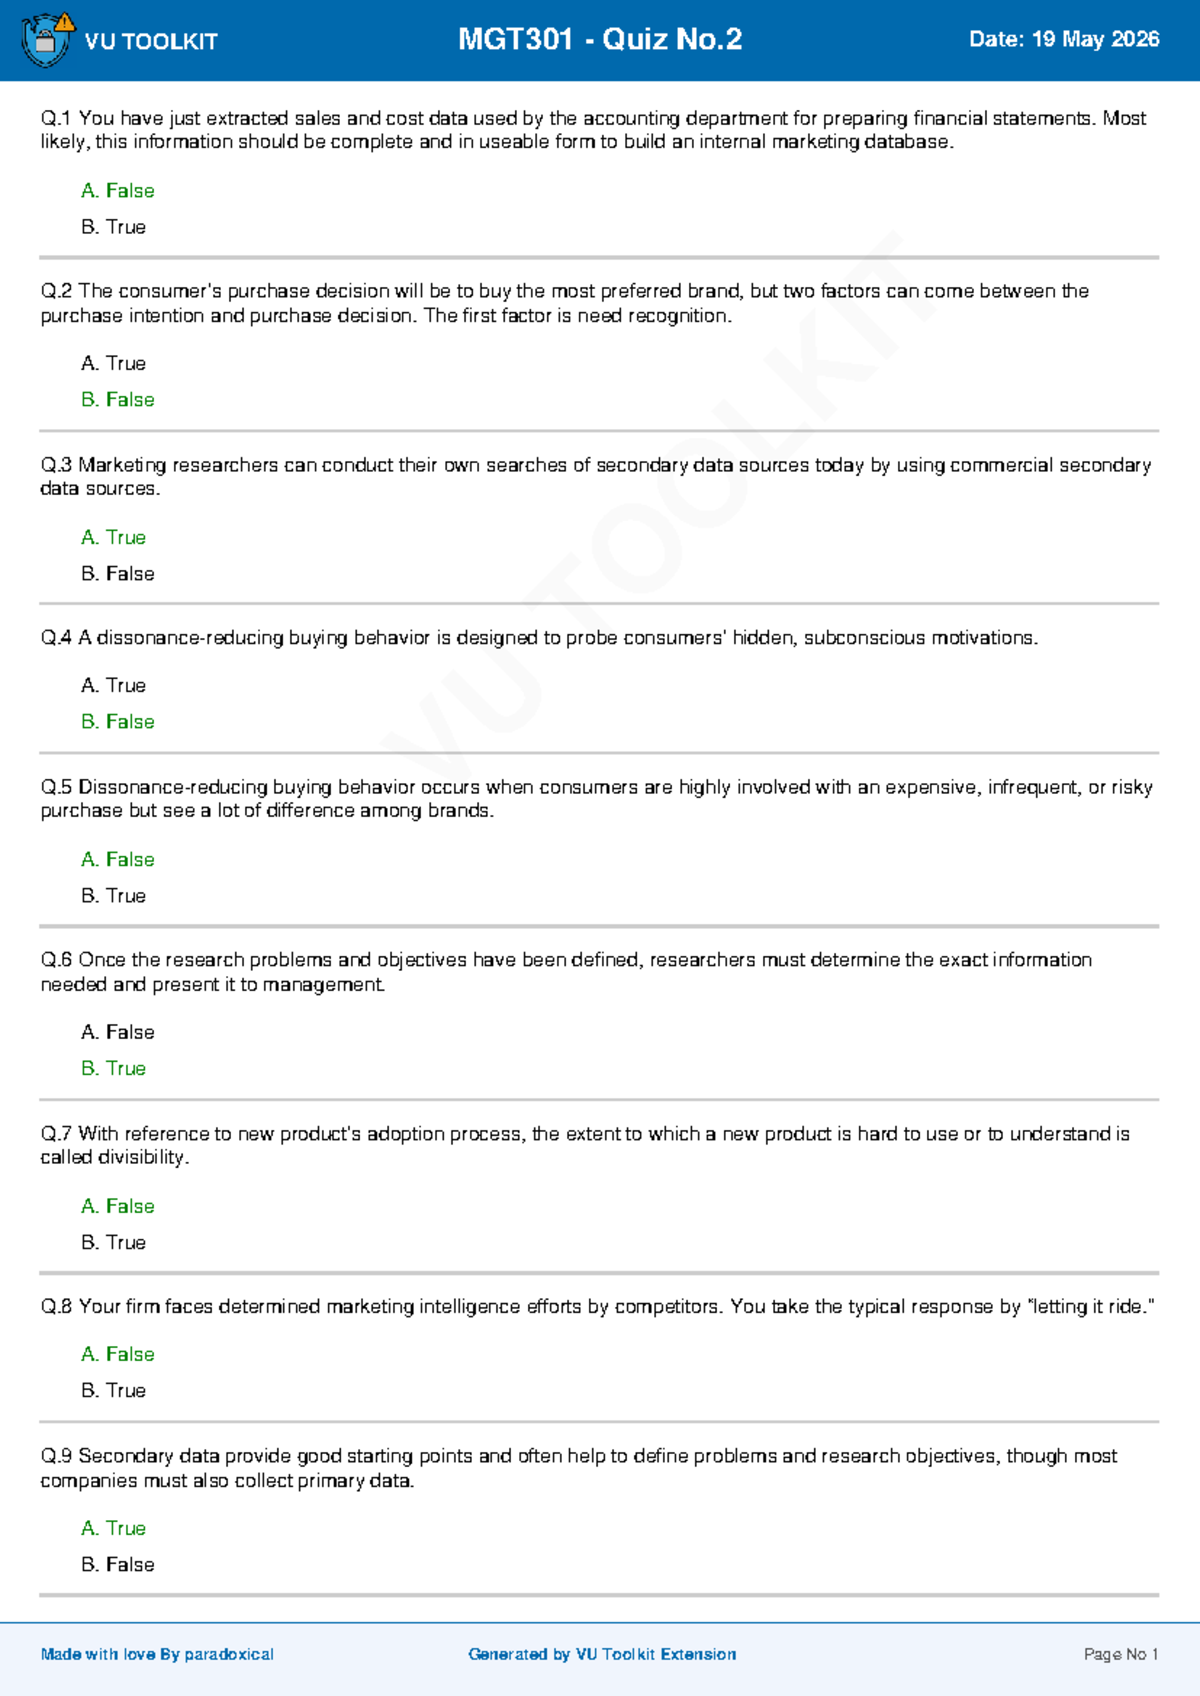1200x1696 pixels.
Task: Select the VU TOOLKIT header text
Action: point(151,41)
